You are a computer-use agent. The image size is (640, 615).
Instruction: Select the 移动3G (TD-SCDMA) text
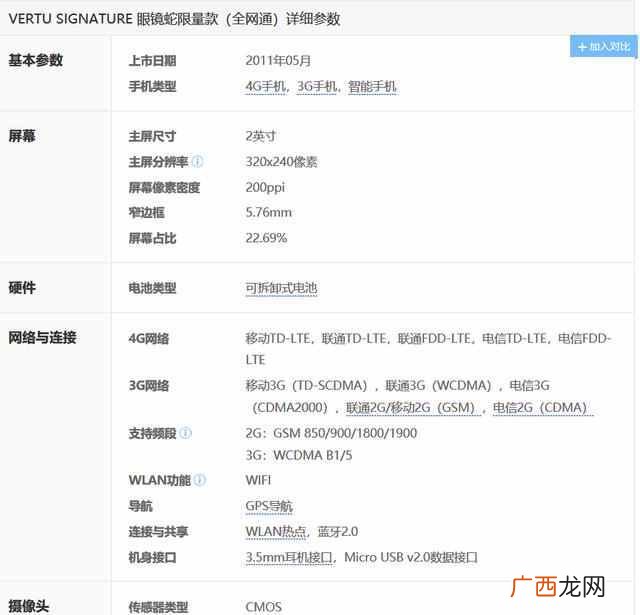click(306, 385)
